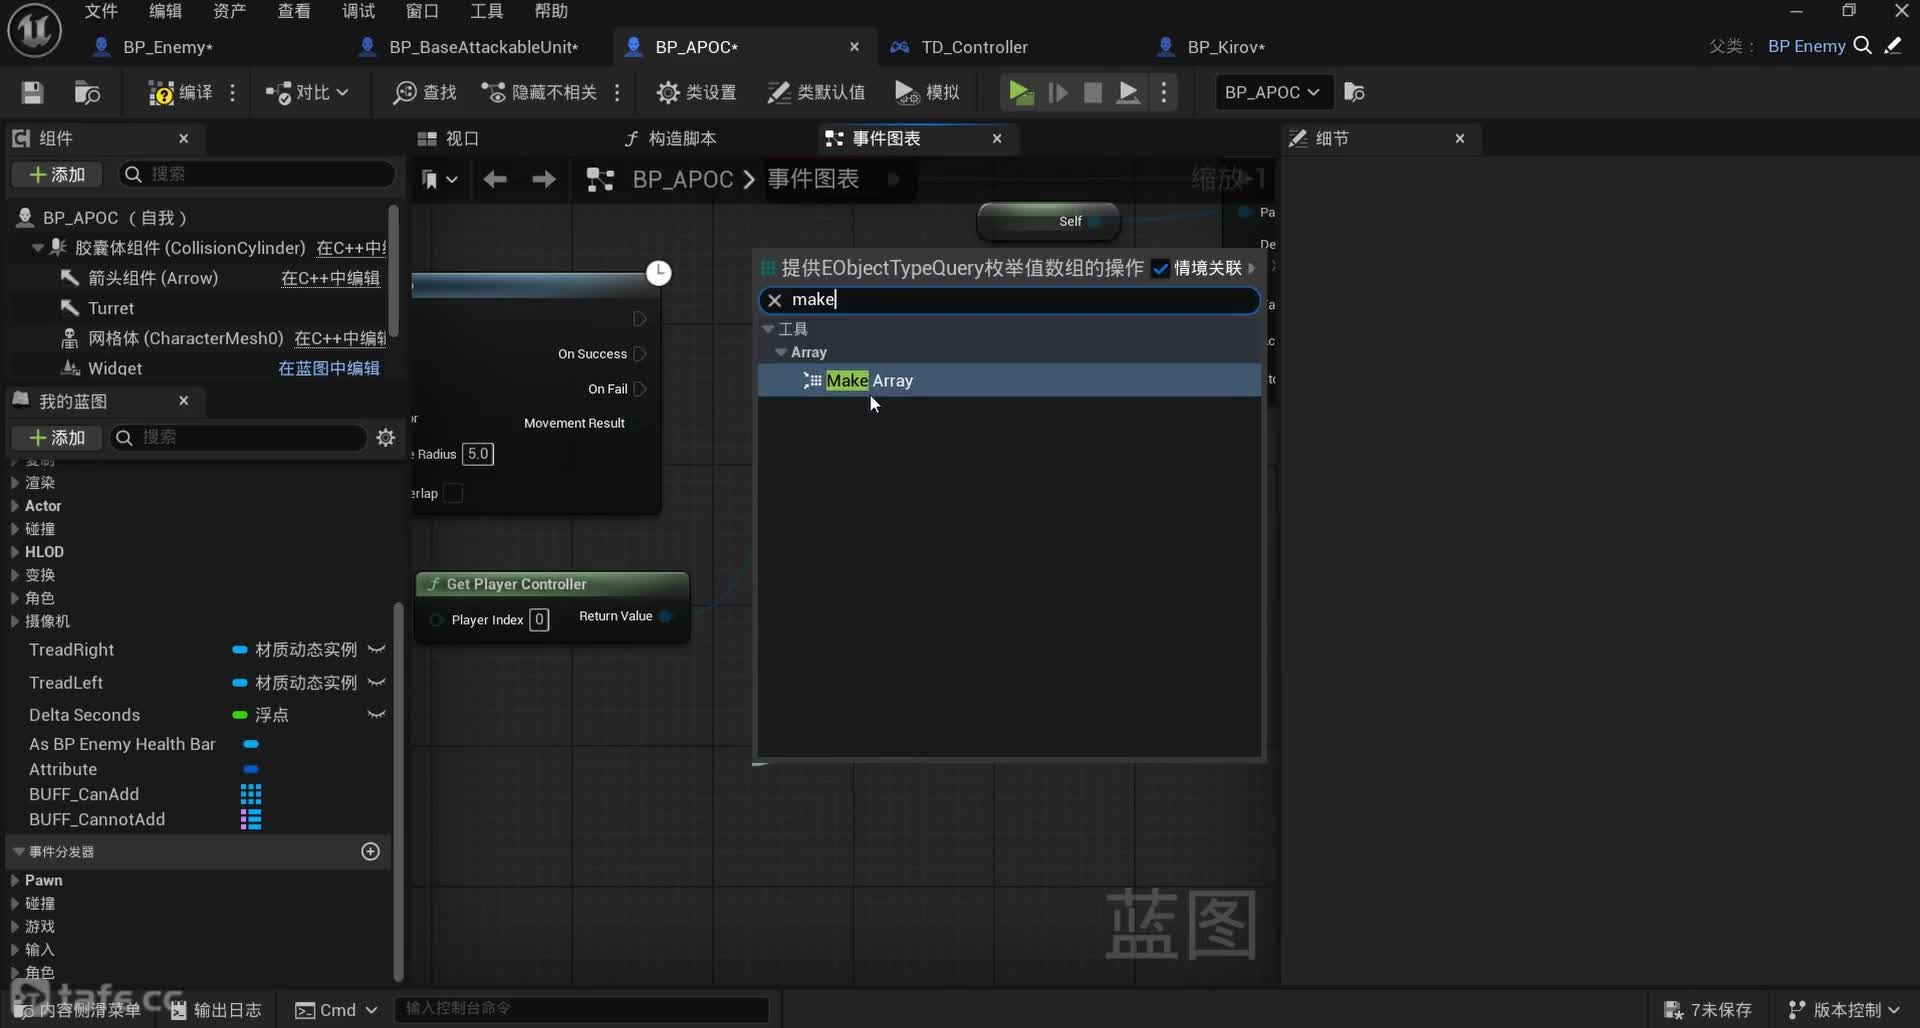
Task: Click the Add component button
Action: [x=57, y=175]
